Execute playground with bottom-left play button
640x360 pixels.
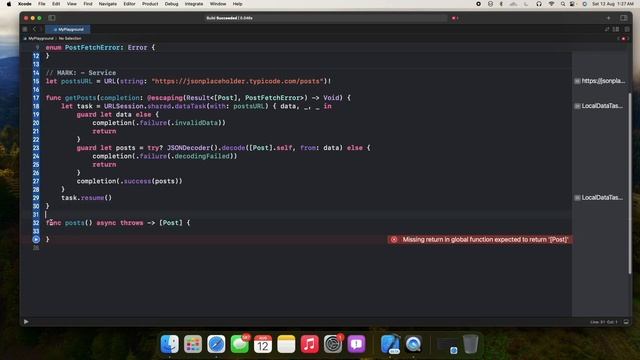point(26,322)
